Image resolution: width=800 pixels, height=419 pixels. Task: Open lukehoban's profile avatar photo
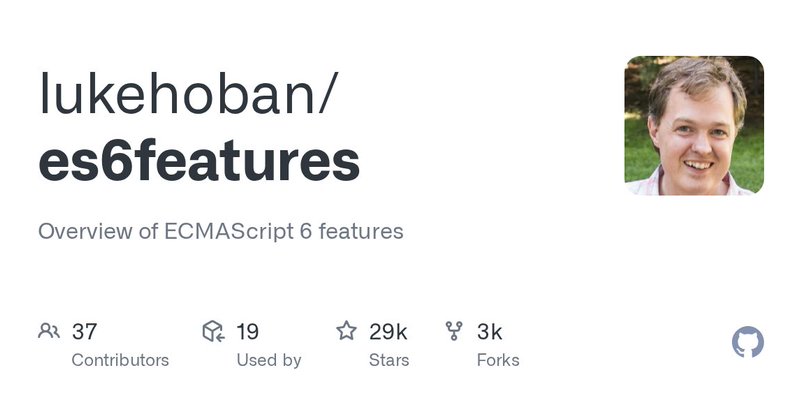click(x=694, y=126)
